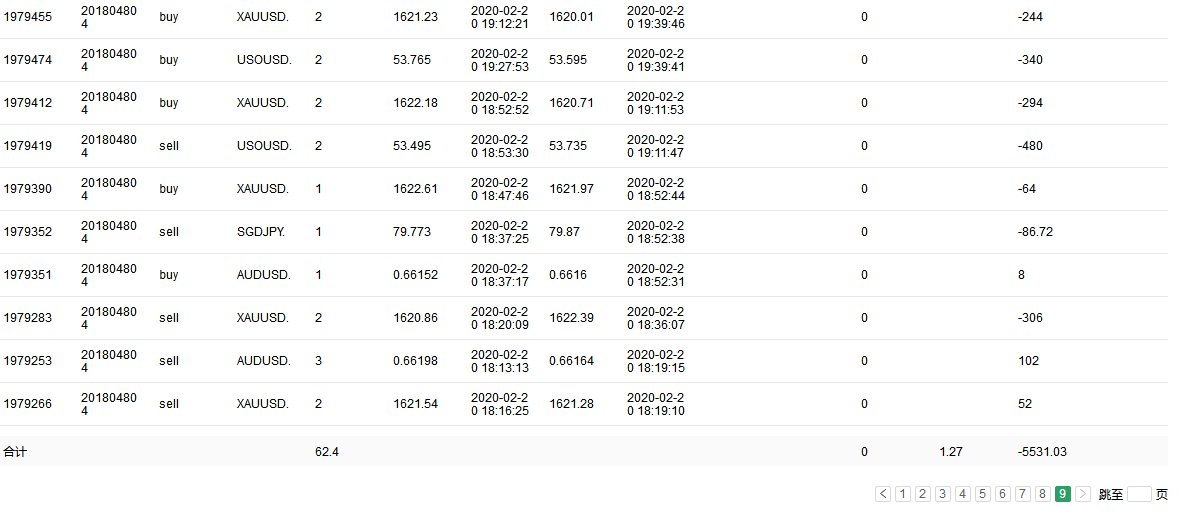Click the next page right arrow
The image size is (1182, 514).
pos(1083,494)
